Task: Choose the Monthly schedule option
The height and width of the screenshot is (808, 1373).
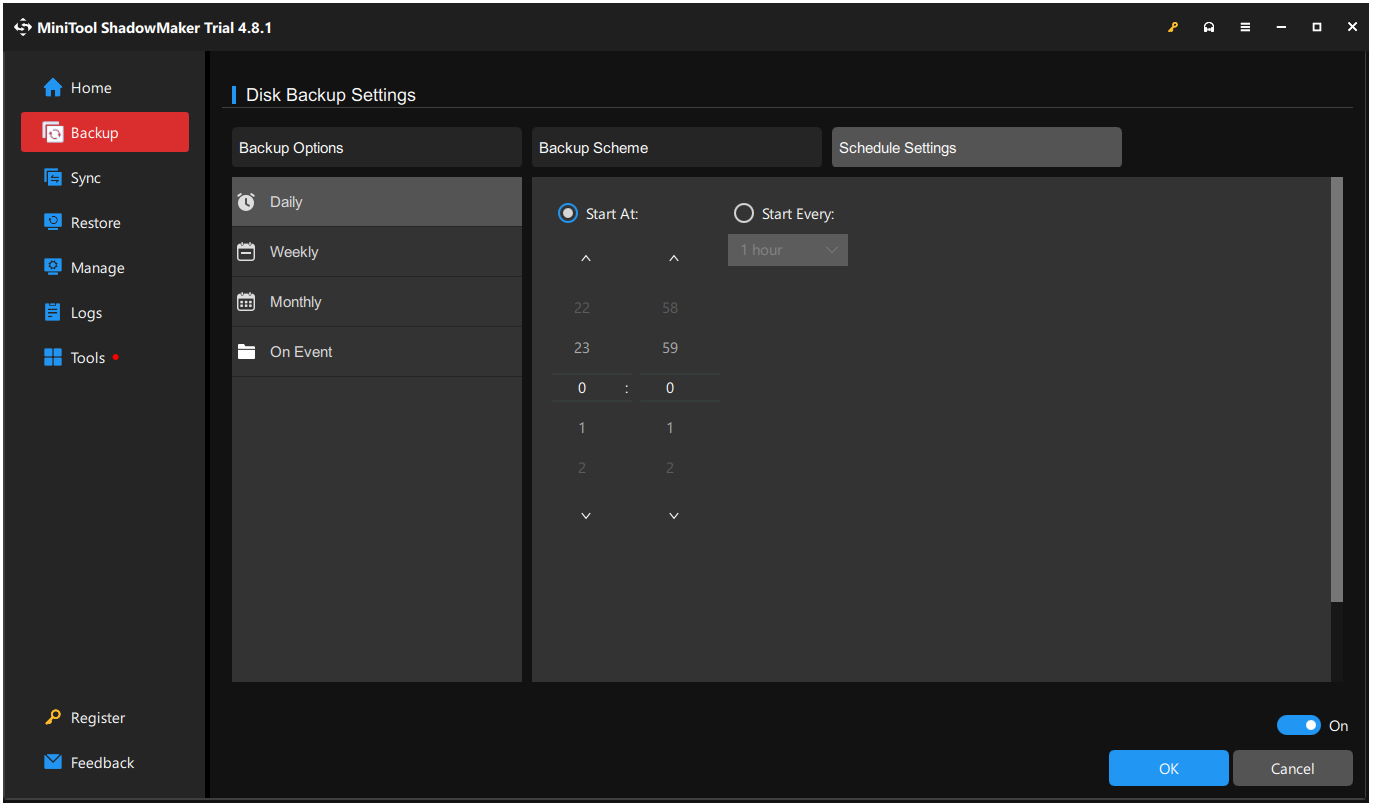Action: tap(377, 302)
